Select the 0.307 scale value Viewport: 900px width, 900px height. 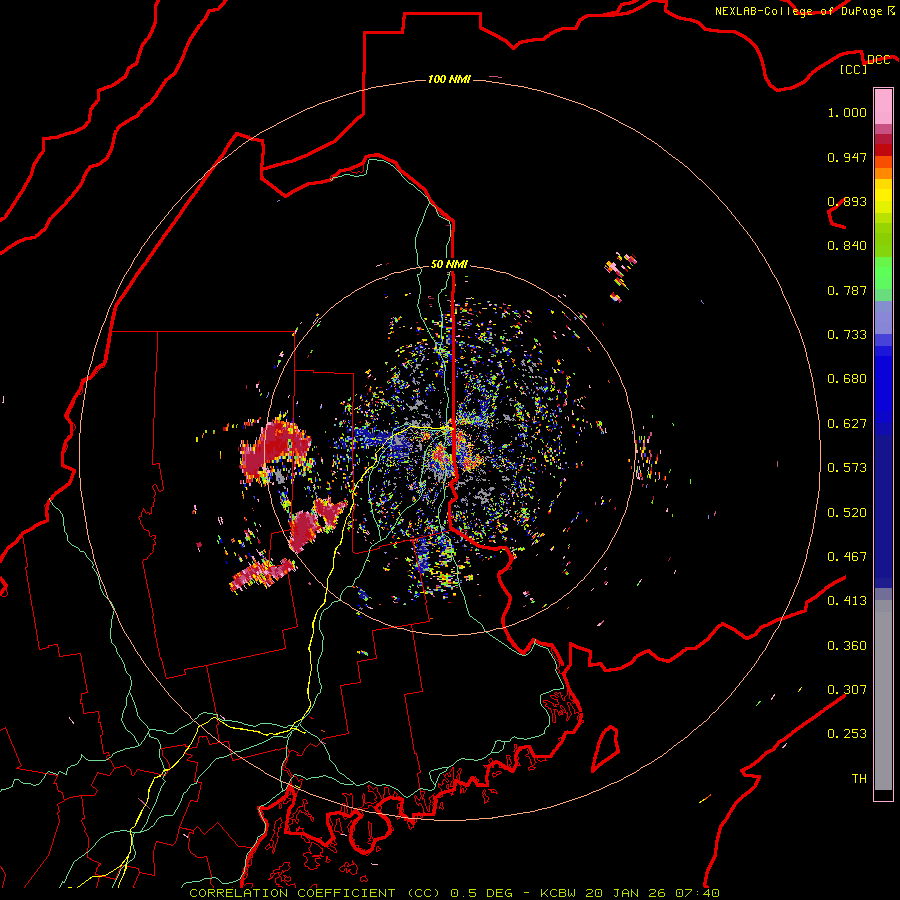[847, 690]
